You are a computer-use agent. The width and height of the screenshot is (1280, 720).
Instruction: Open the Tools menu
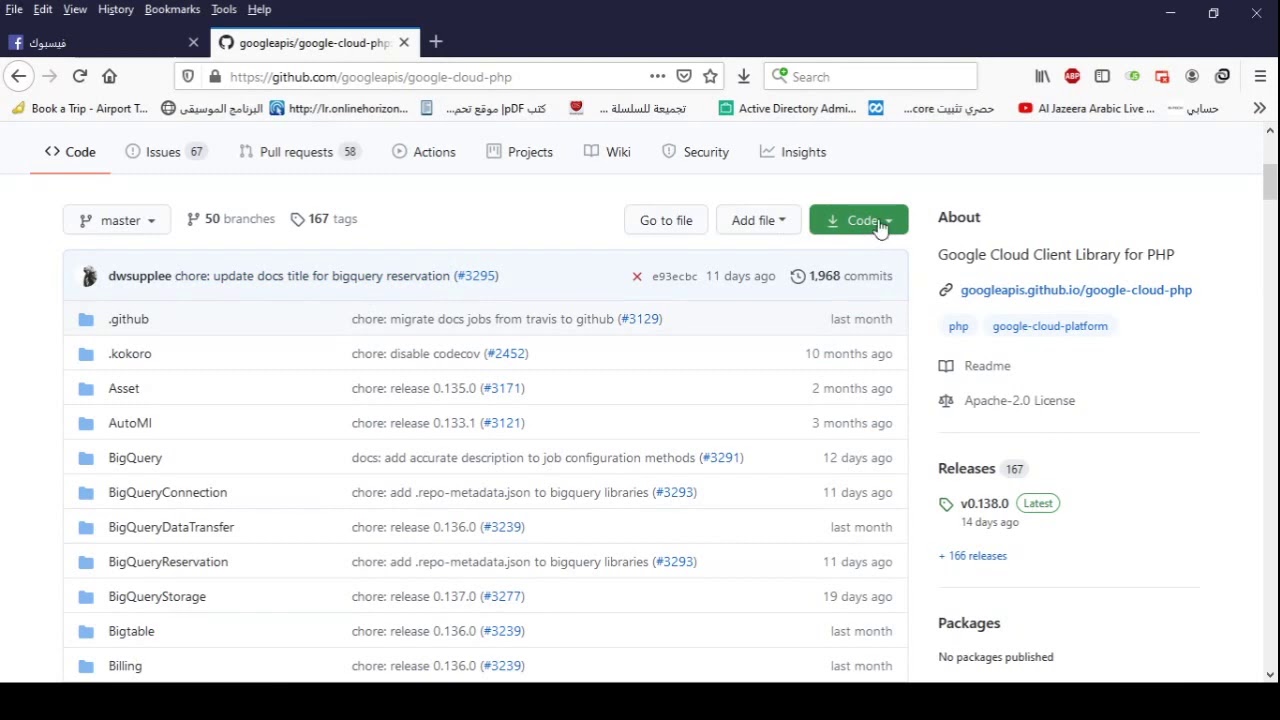224,9
